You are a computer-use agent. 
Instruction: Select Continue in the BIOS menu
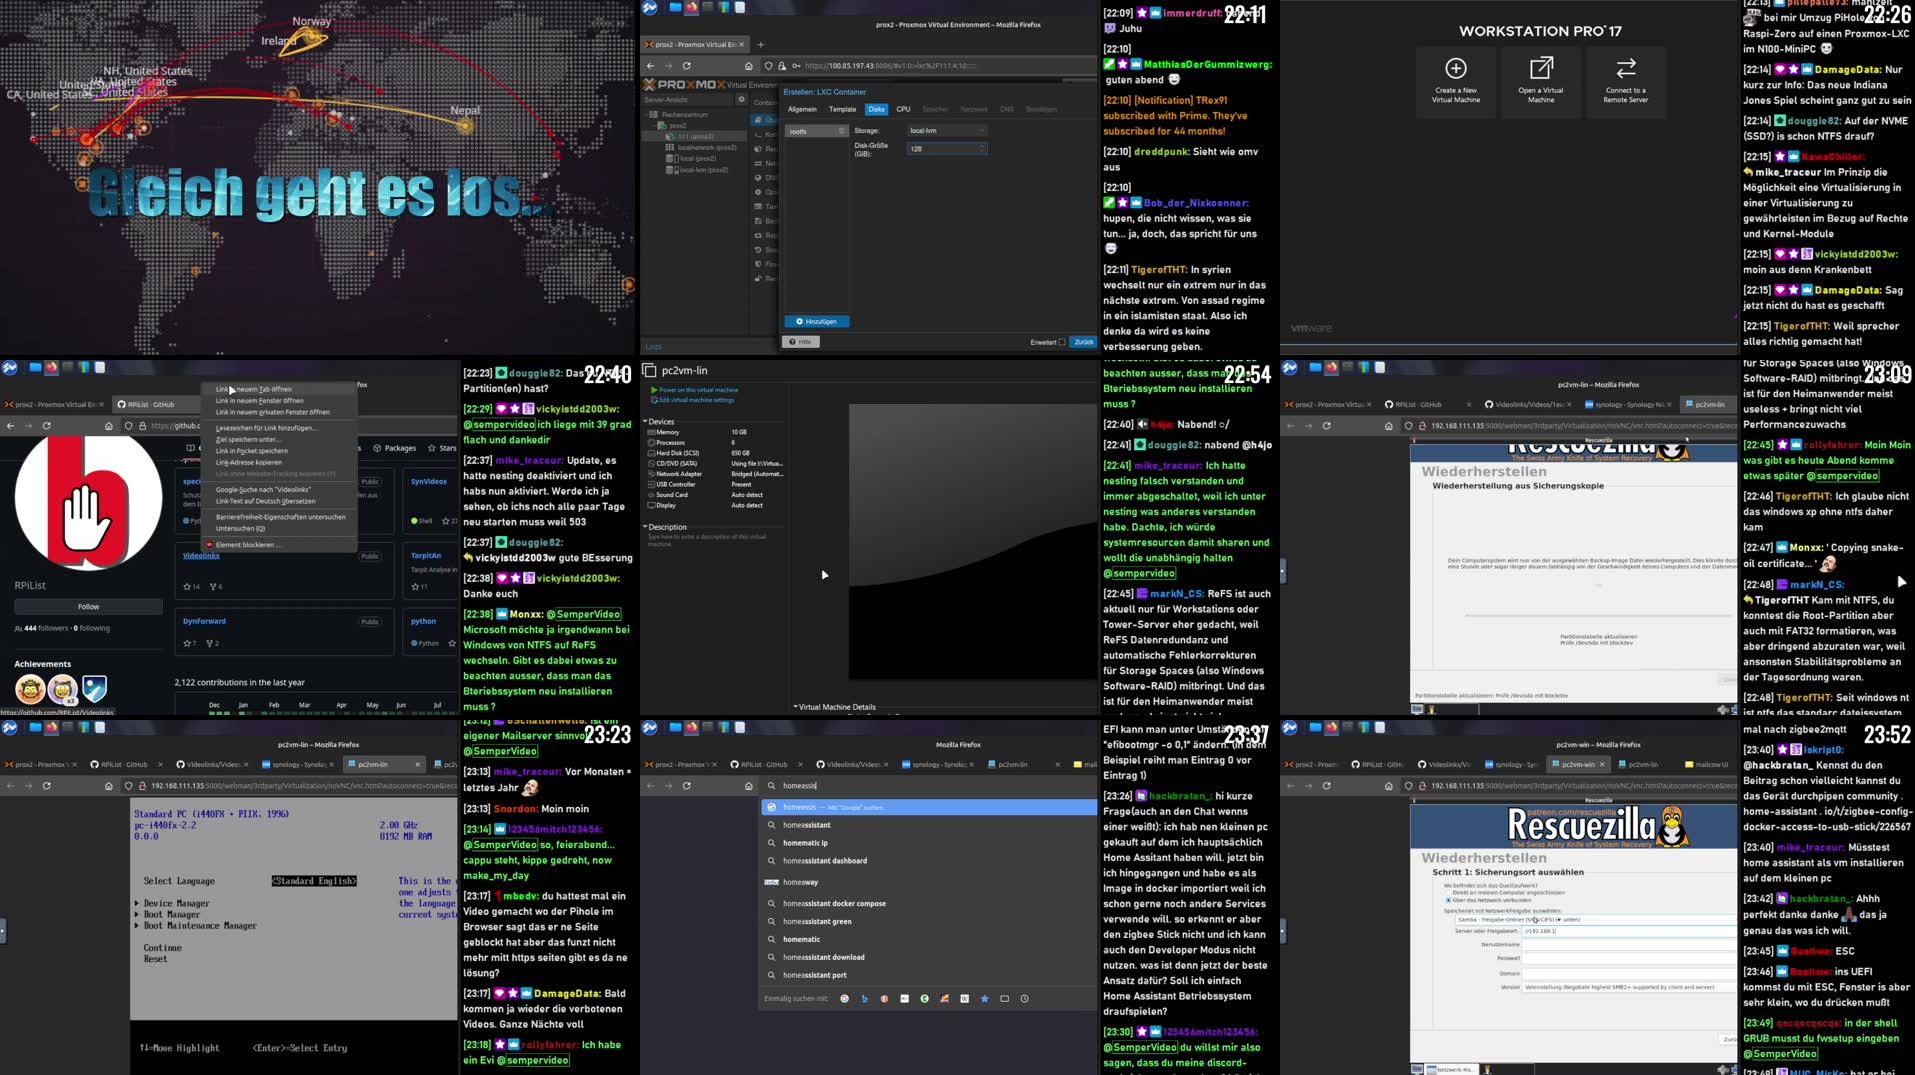coord(162,947)
